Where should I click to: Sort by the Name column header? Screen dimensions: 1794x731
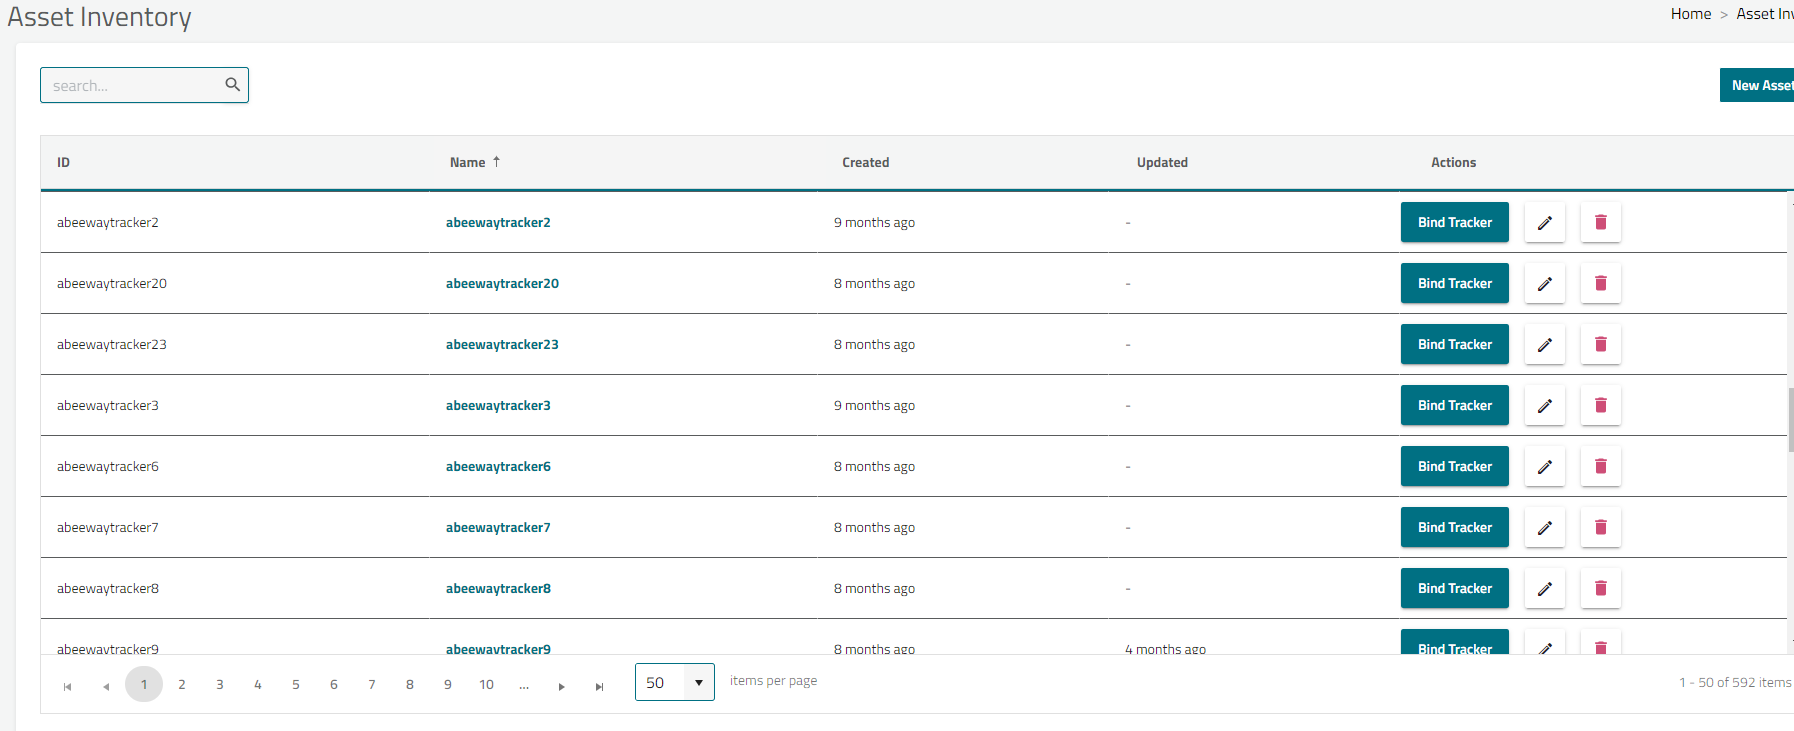[x=467, y=163]
